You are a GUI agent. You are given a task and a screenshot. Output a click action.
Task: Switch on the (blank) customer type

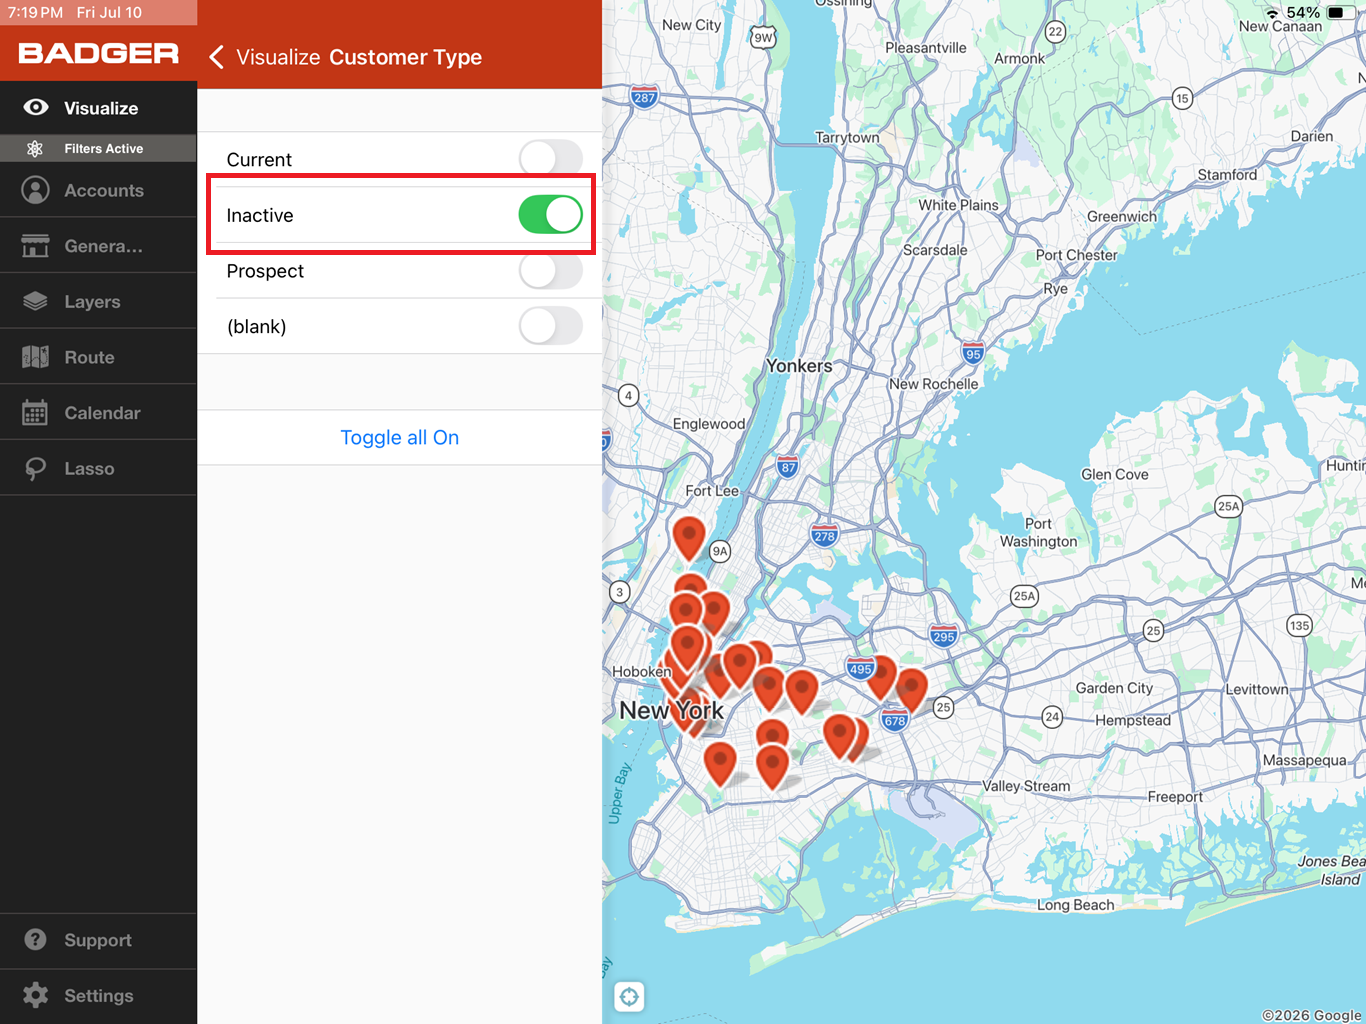click(x=550, y=326)
